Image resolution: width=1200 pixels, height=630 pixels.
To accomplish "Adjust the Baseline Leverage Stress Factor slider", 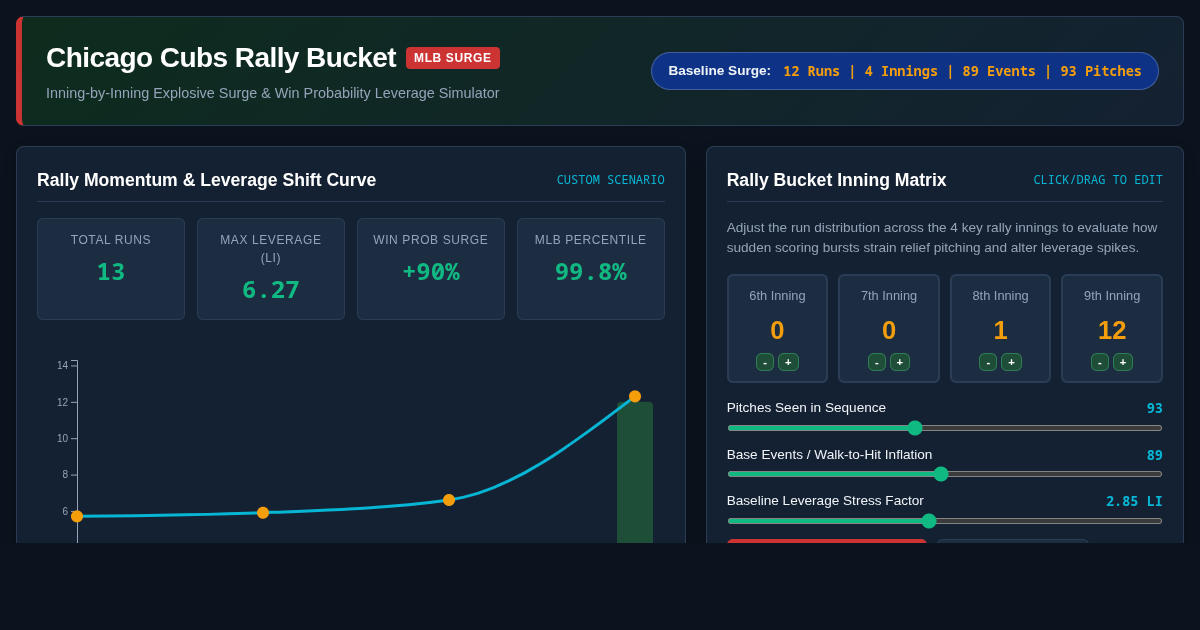I will click(945, 521).
